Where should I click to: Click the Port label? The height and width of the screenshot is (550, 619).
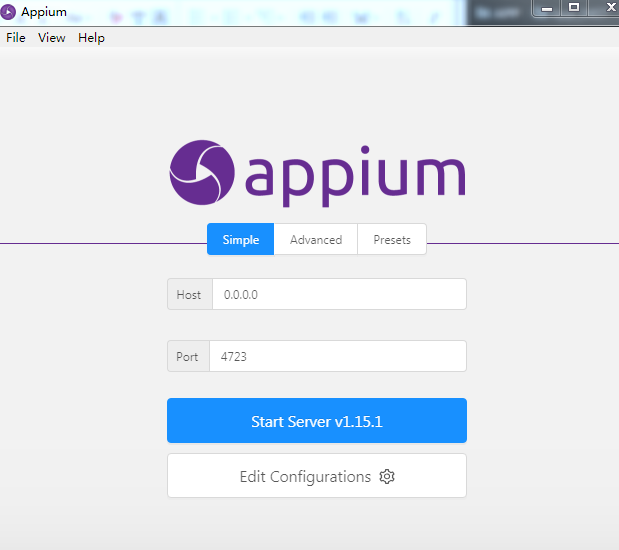188,356
